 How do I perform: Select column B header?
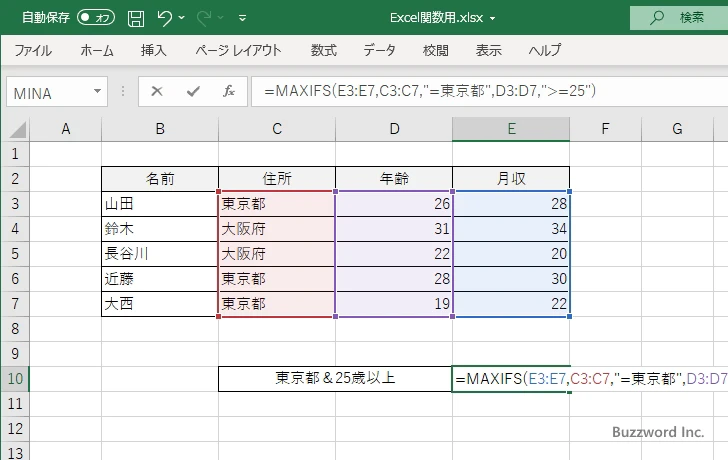160,129
